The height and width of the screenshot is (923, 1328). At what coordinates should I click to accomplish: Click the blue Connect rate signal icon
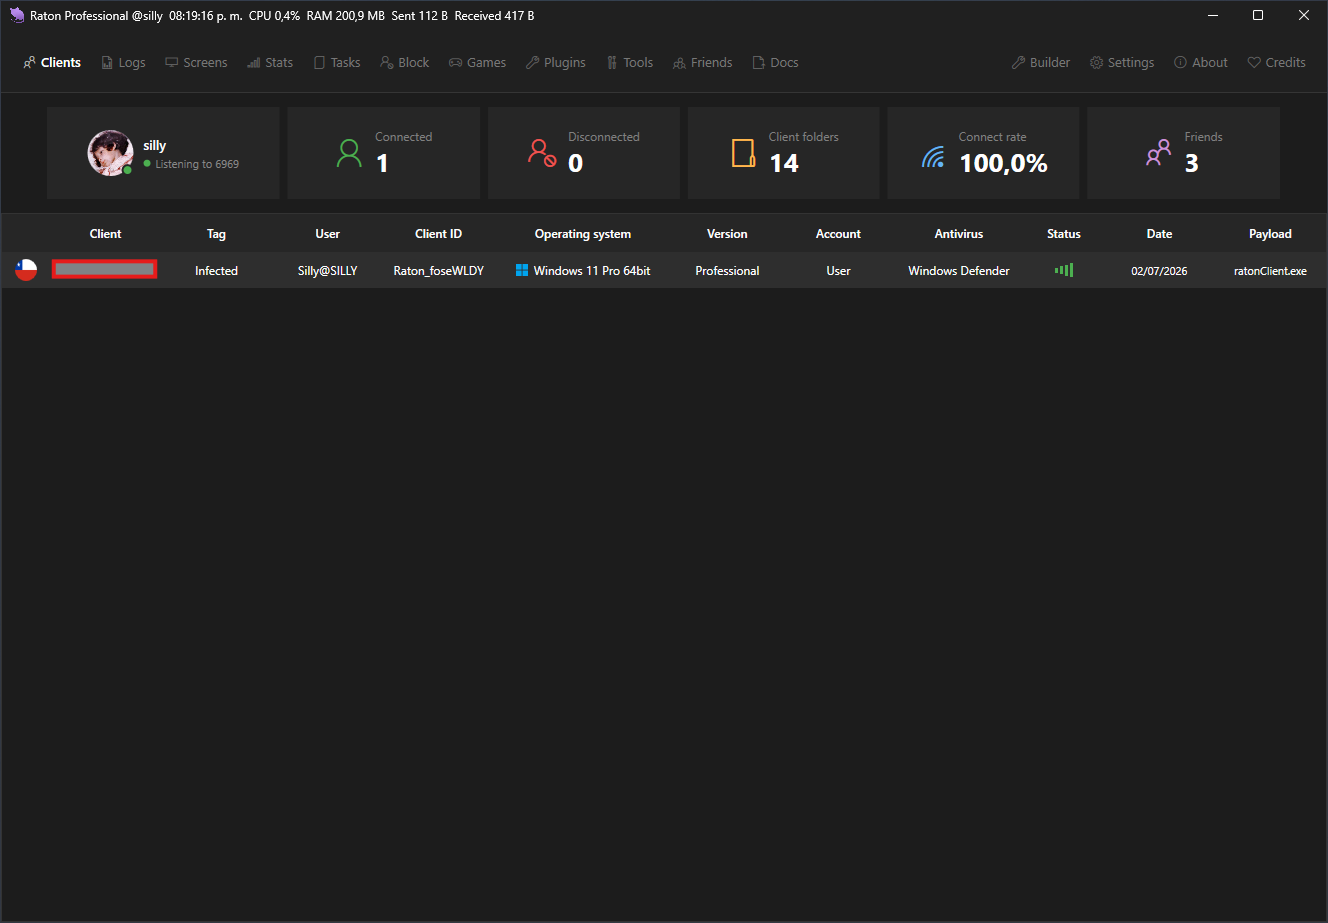[x=933, y=157]
